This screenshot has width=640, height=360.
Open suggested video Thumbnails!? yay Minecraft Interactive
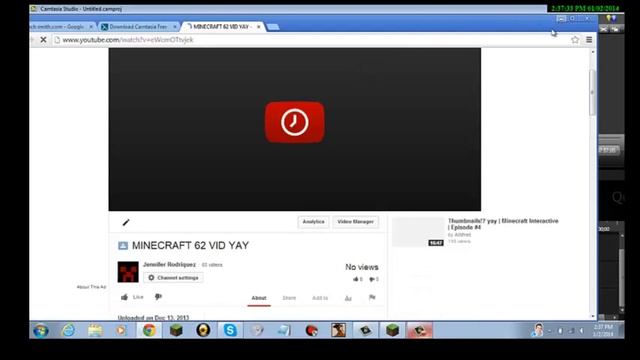pos(503,224)
